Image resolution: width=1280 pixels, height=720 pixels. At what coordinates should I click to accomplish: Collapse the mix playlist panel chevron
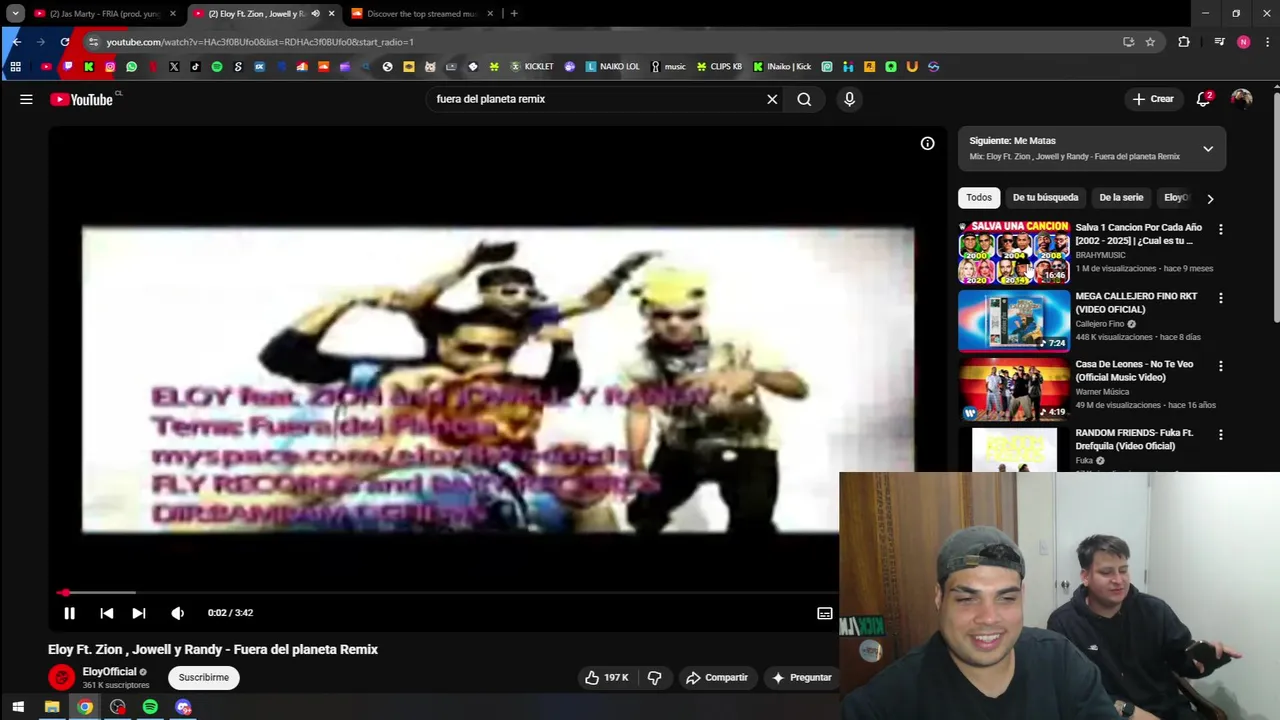pyautogui.click(x=1208, y=149)
